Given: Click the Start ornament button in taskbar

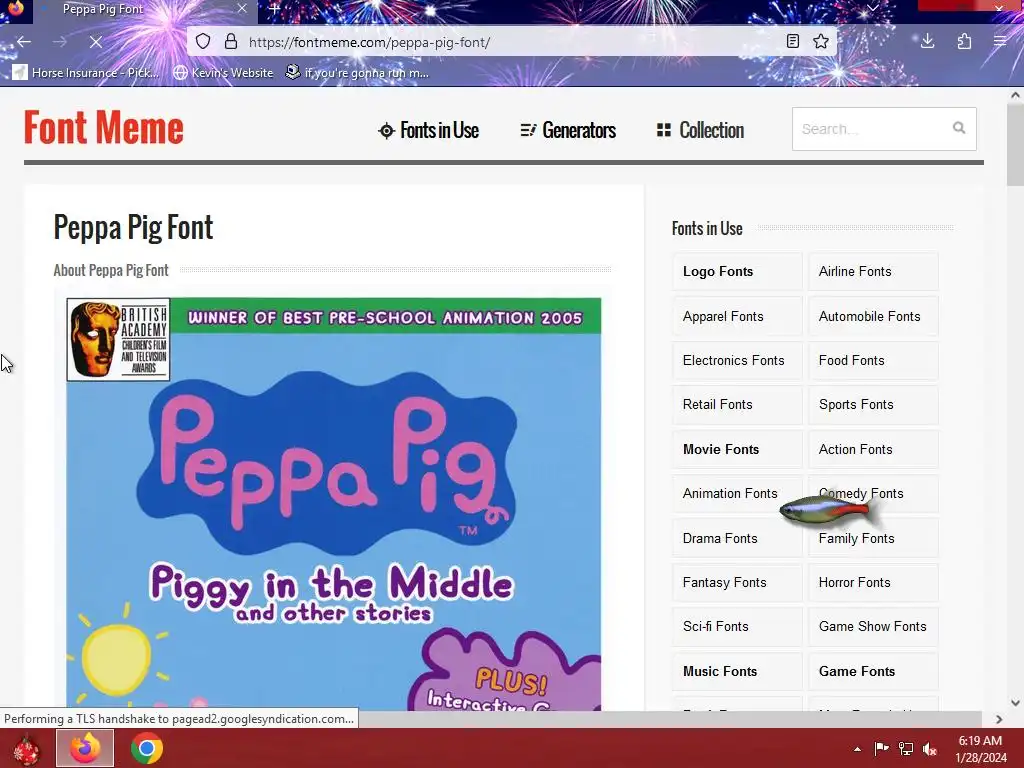Looking at the screenshot, I should pos(26,749).
